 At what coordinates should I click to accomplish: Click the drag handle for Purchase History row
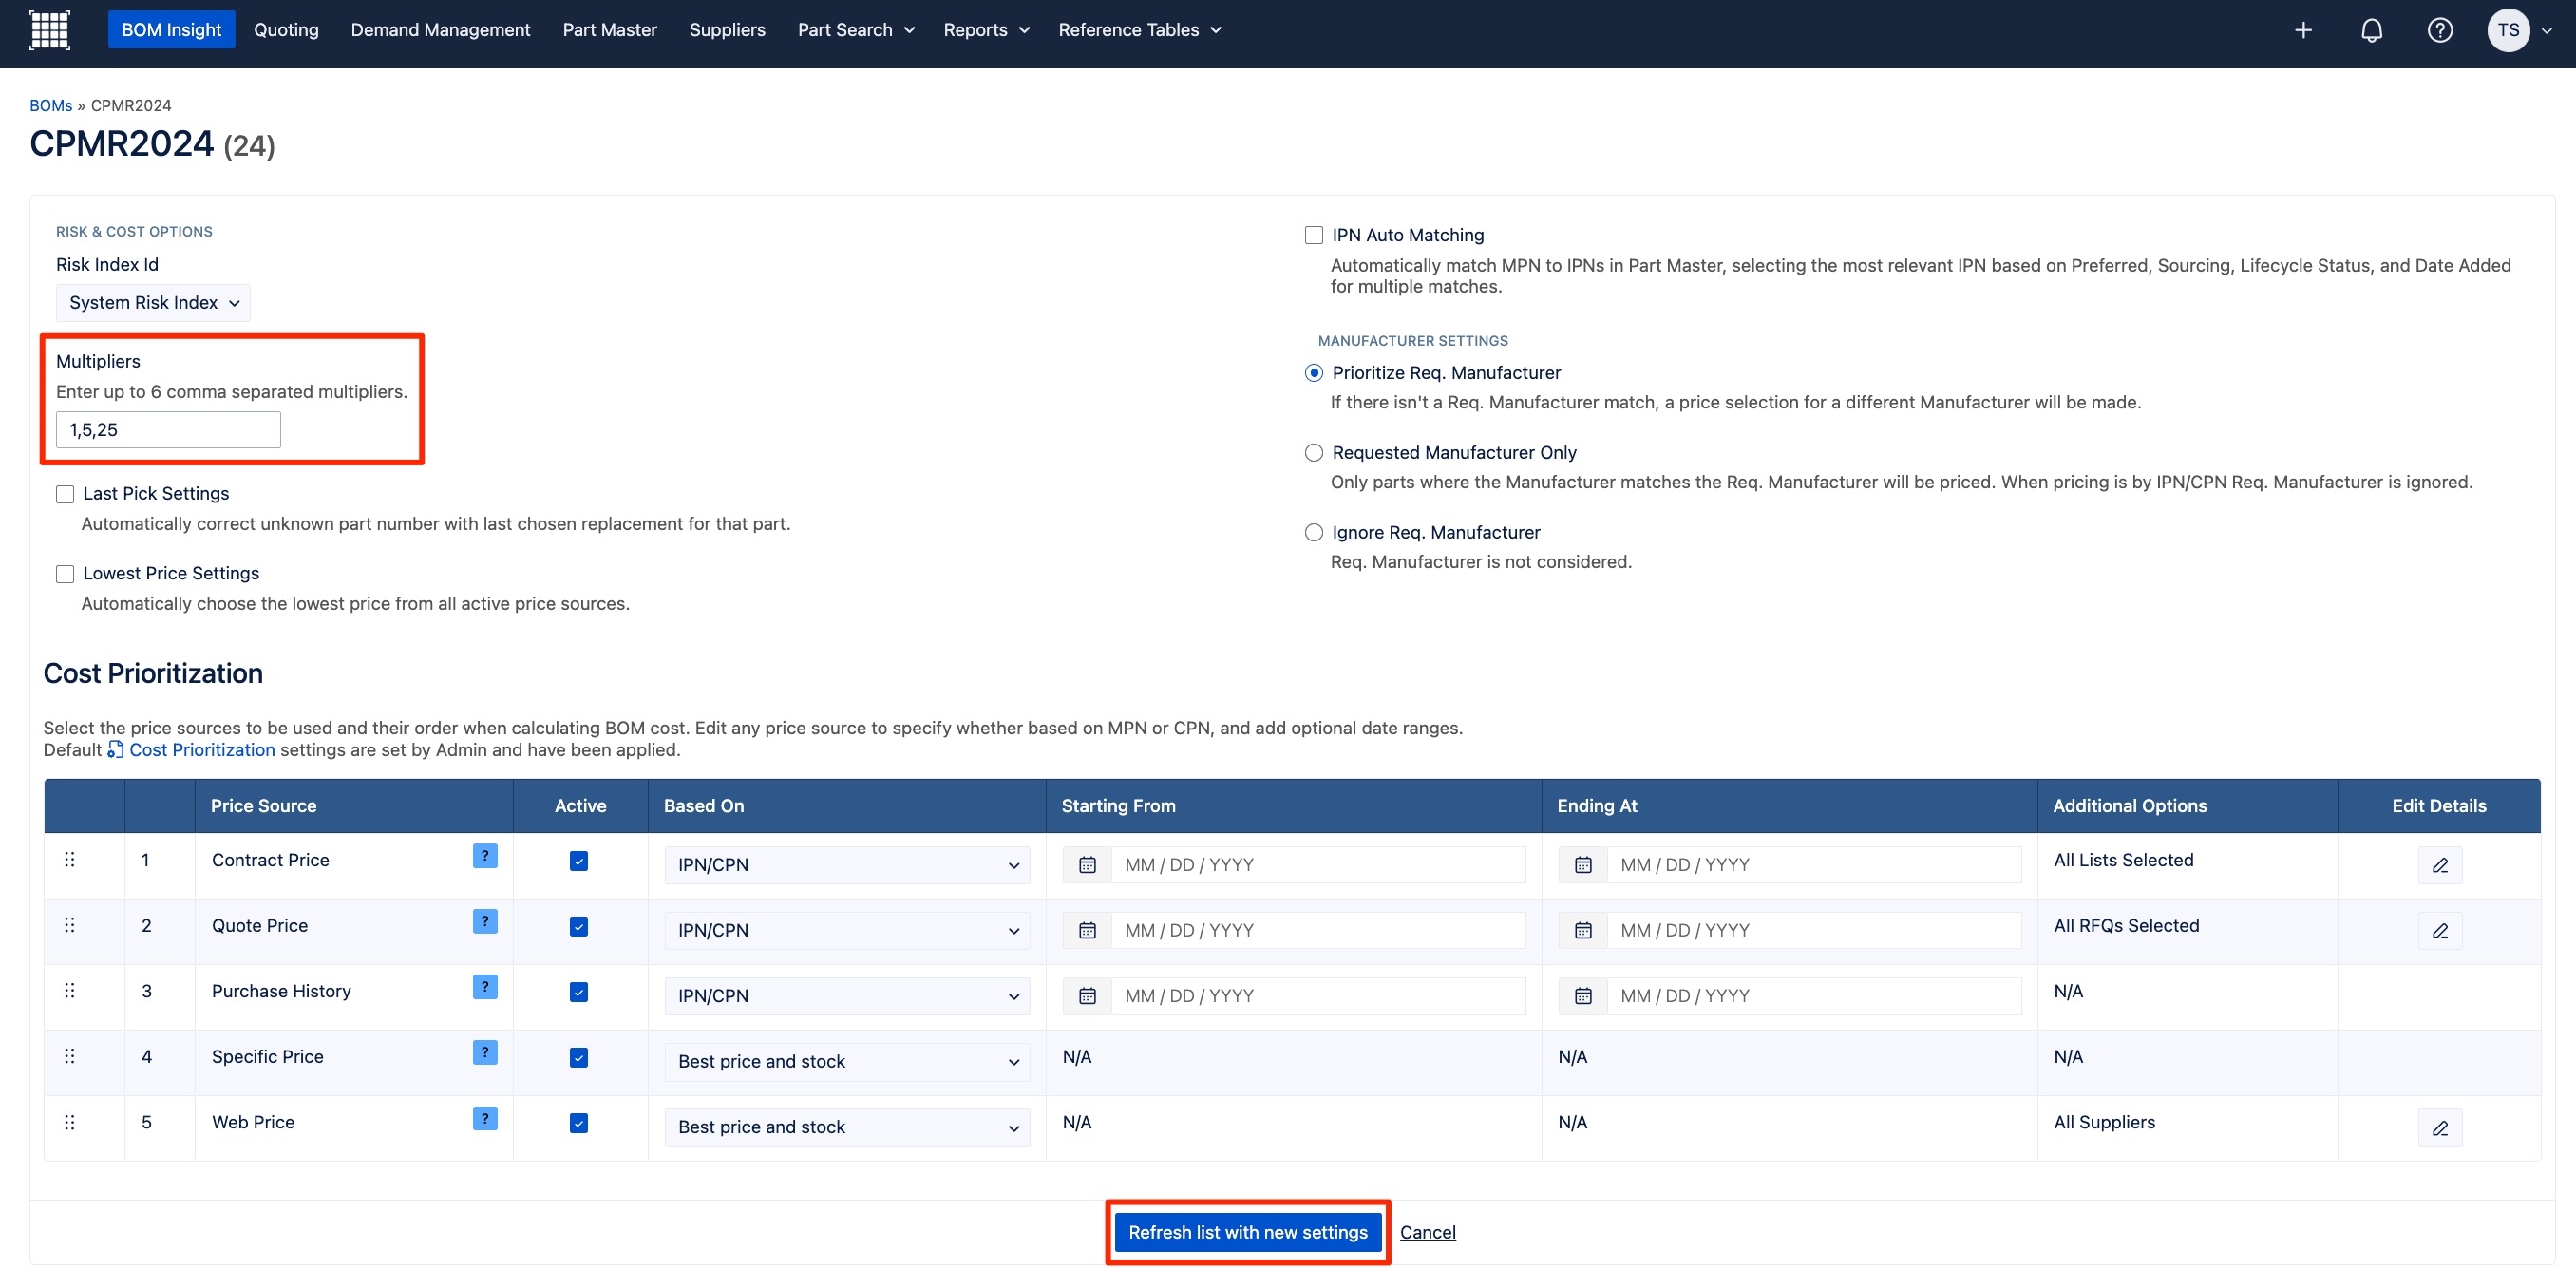coord(69,991)
